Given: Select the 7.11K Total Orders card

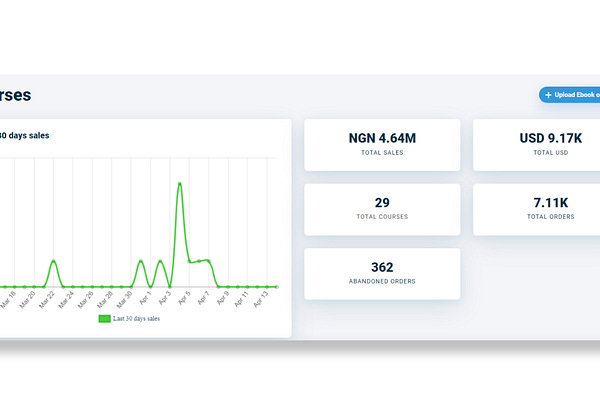Looking at the screenshot, I should pos(536,209).
